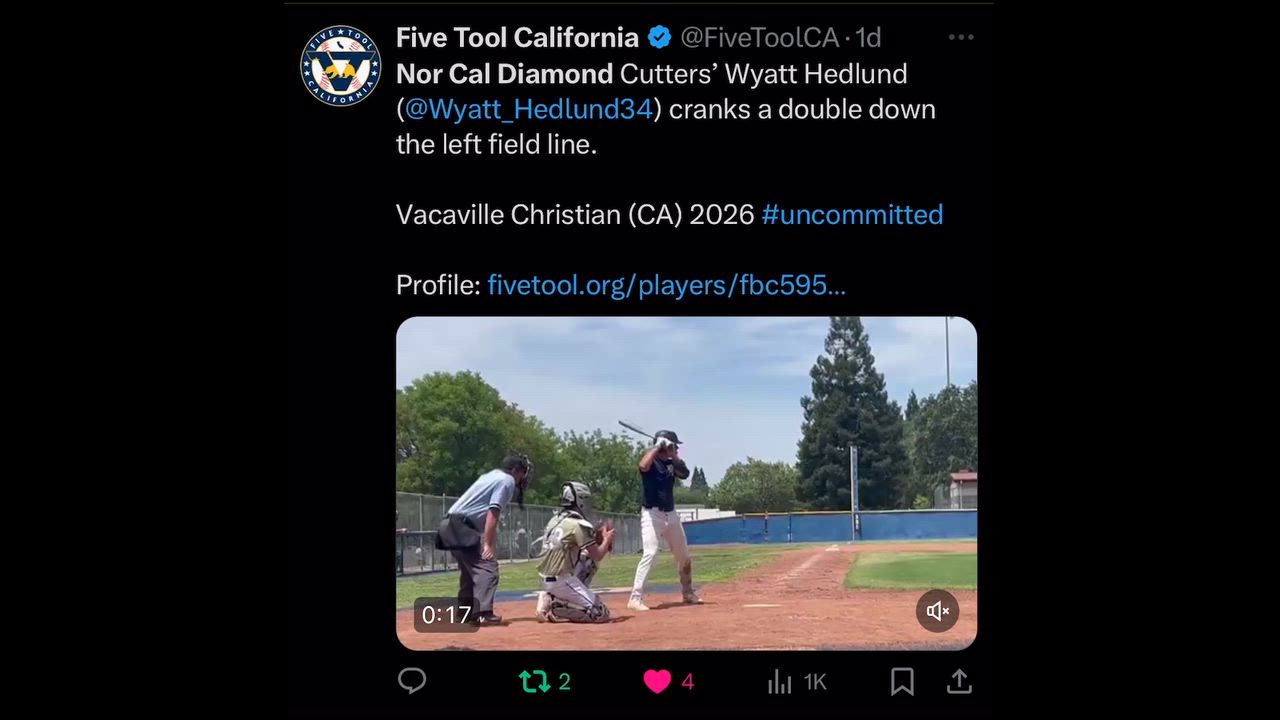The width and height of the screenshot is (1280, 720).
Task: Click the green repost arrows icon
Action: (x=534, y=682)
